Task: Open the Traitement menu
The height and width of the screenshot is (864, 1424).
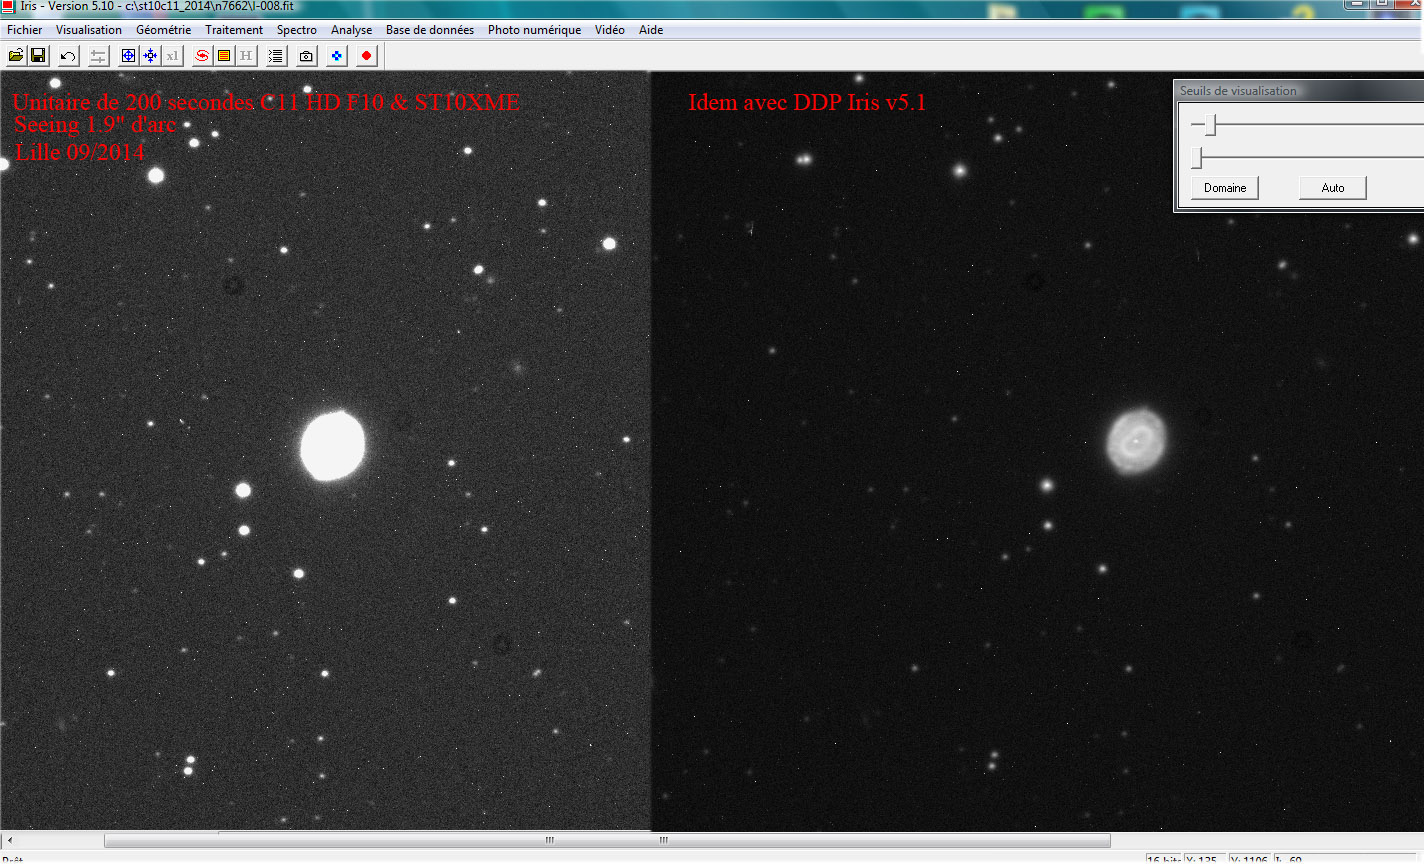Action: (x=234, y=30)
